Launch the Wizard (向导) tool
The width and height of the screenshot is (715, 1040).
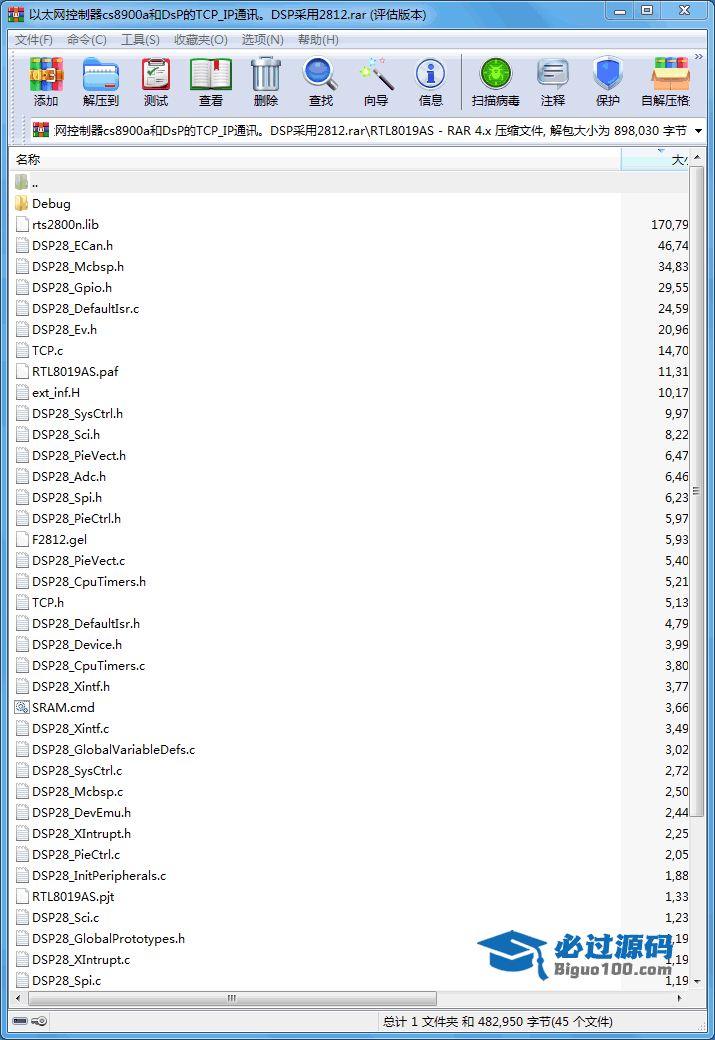376,81
